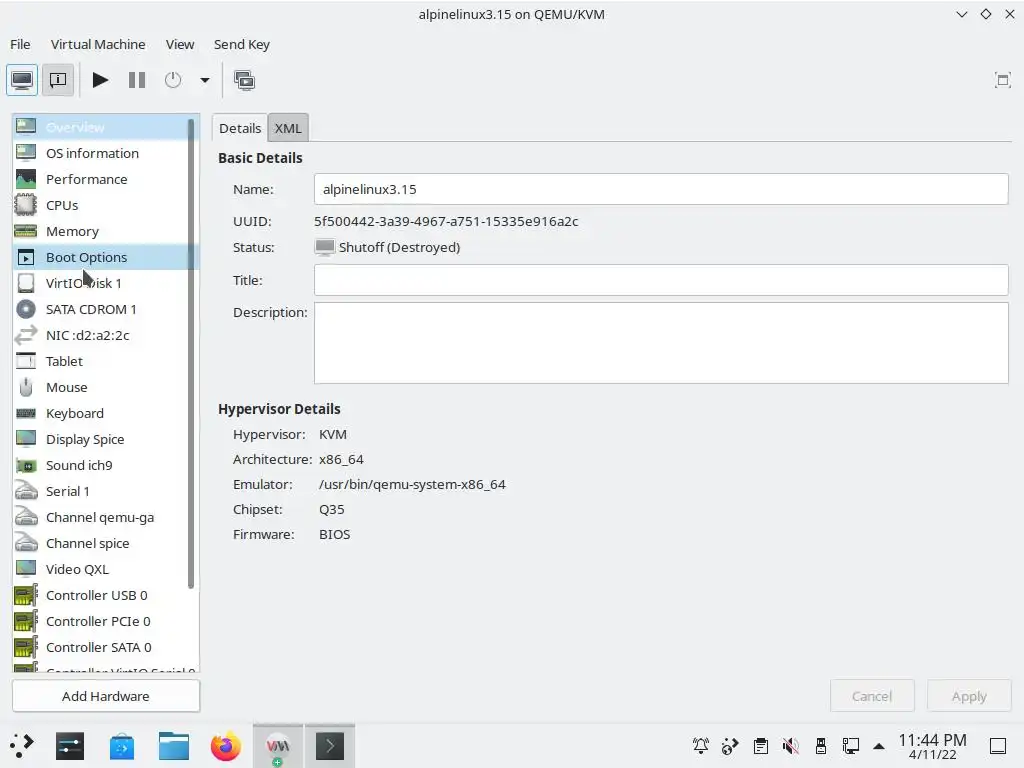Open clipboard tray icon
The image size is (1024, 768).
tap(760, 746)
